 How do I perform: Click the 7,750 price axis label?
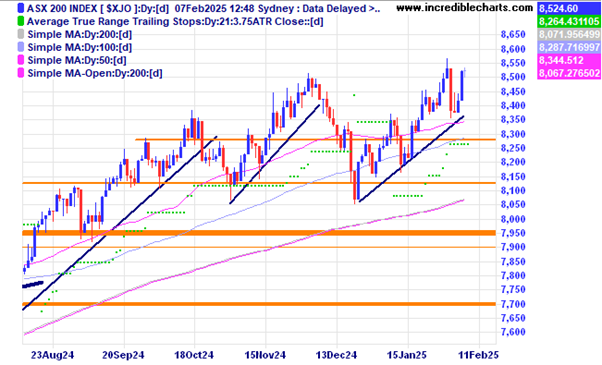click(x=513, y=290)
